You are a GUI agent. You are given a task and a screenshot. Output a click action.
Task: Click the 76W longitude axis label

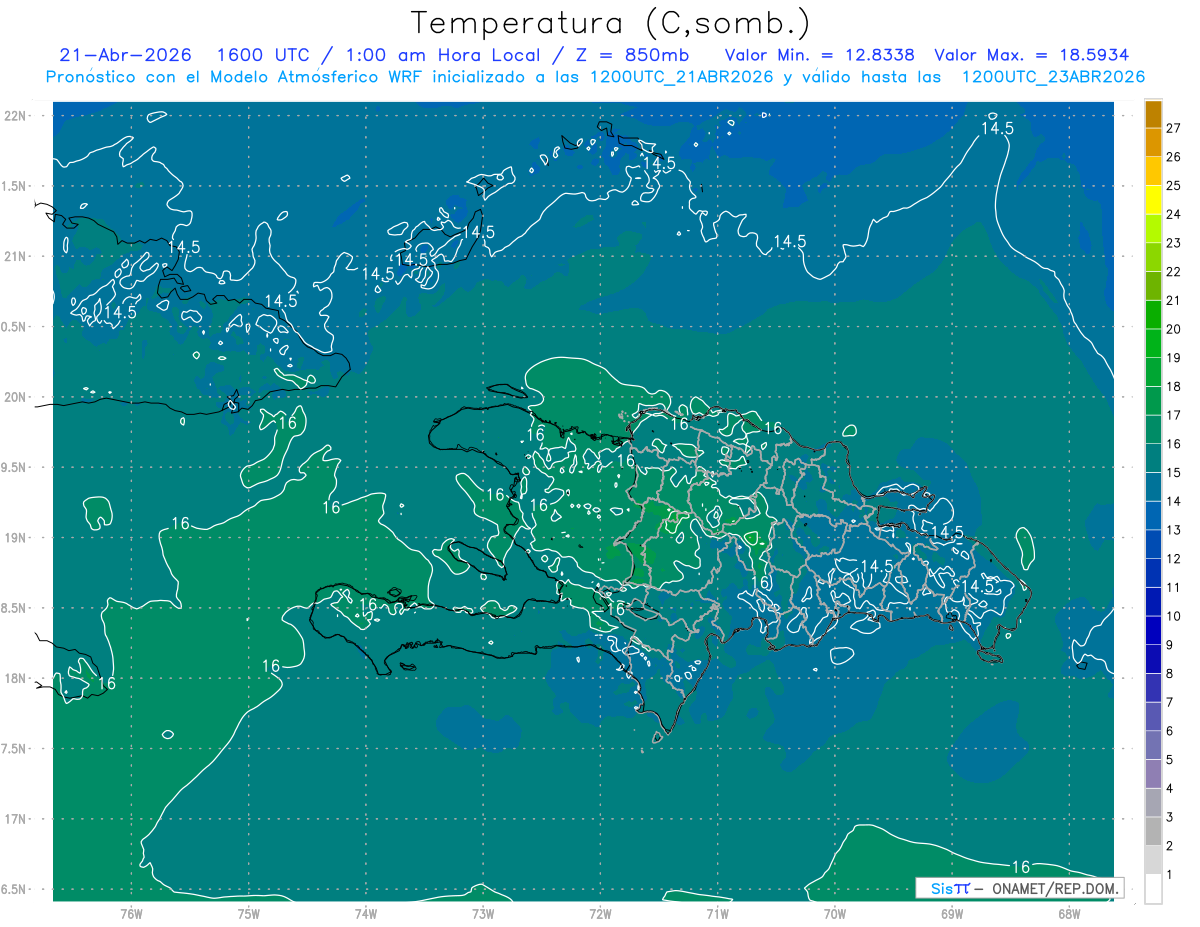click(131, 914)
